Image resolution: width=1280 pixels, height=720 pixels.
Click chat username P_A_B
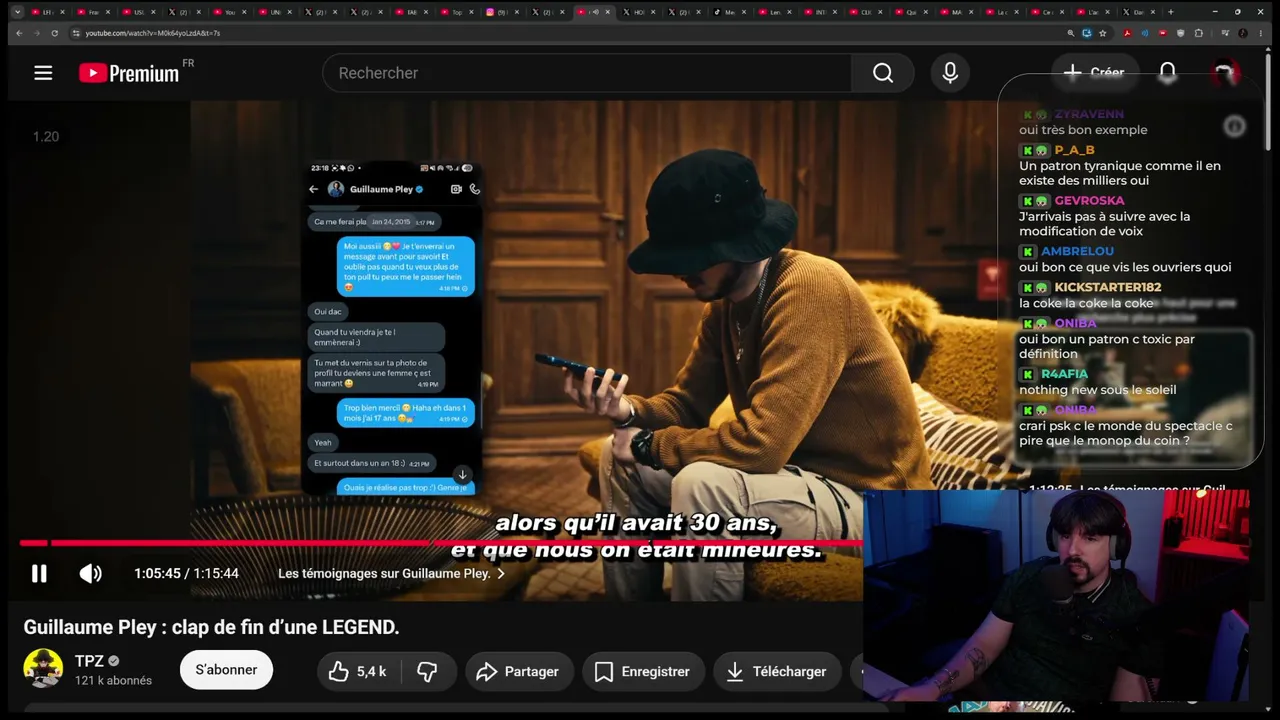click(x=1074, y=150)
